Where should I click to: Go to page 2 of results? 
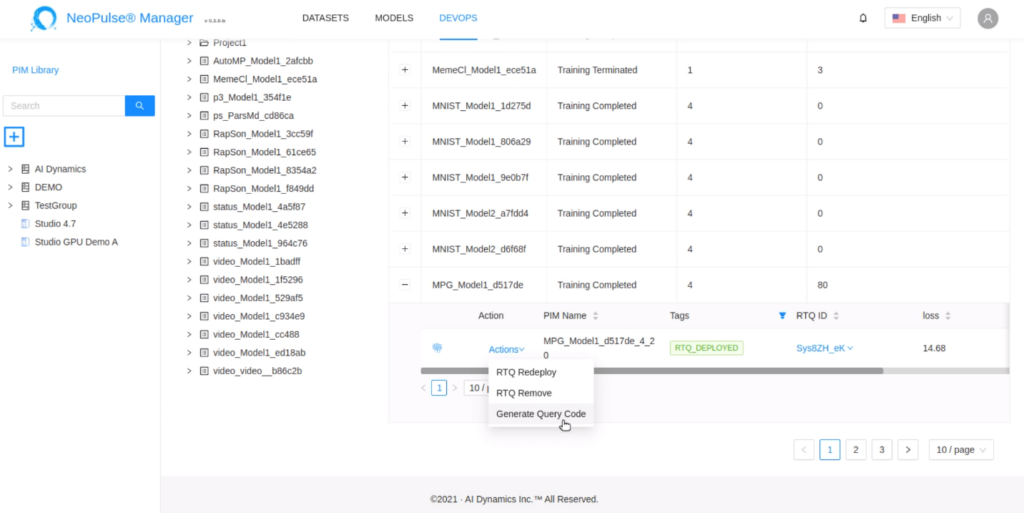[x=855, y=450]
